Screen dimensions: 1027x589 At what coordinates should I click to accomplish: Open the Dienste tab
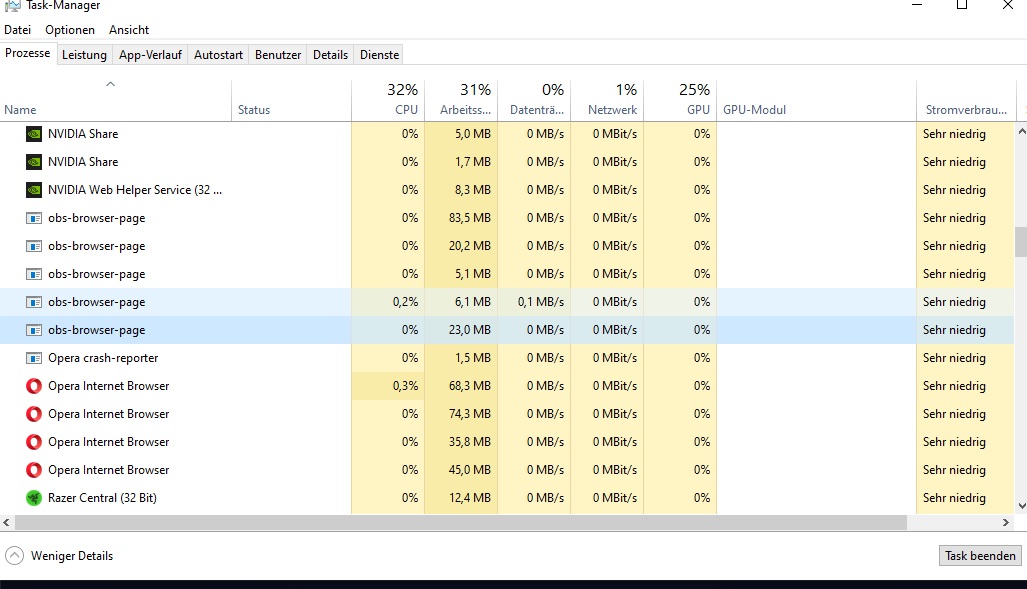tap(379, 55)
